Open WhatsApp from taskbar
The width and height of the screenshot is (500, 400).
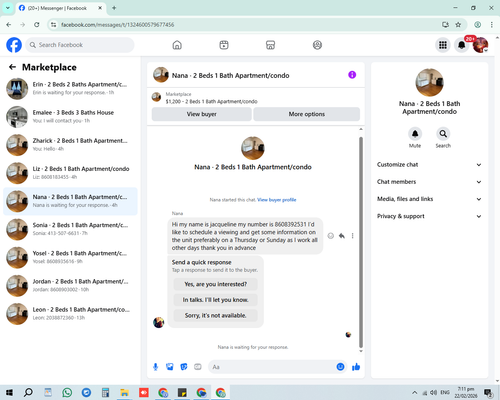[67, 393]
